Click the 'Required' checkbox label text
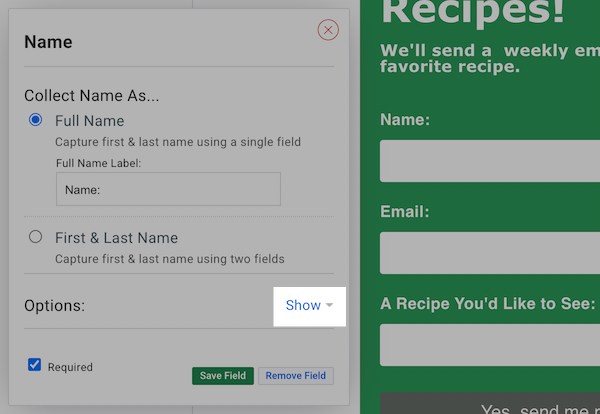 click(x=70, y=367)
